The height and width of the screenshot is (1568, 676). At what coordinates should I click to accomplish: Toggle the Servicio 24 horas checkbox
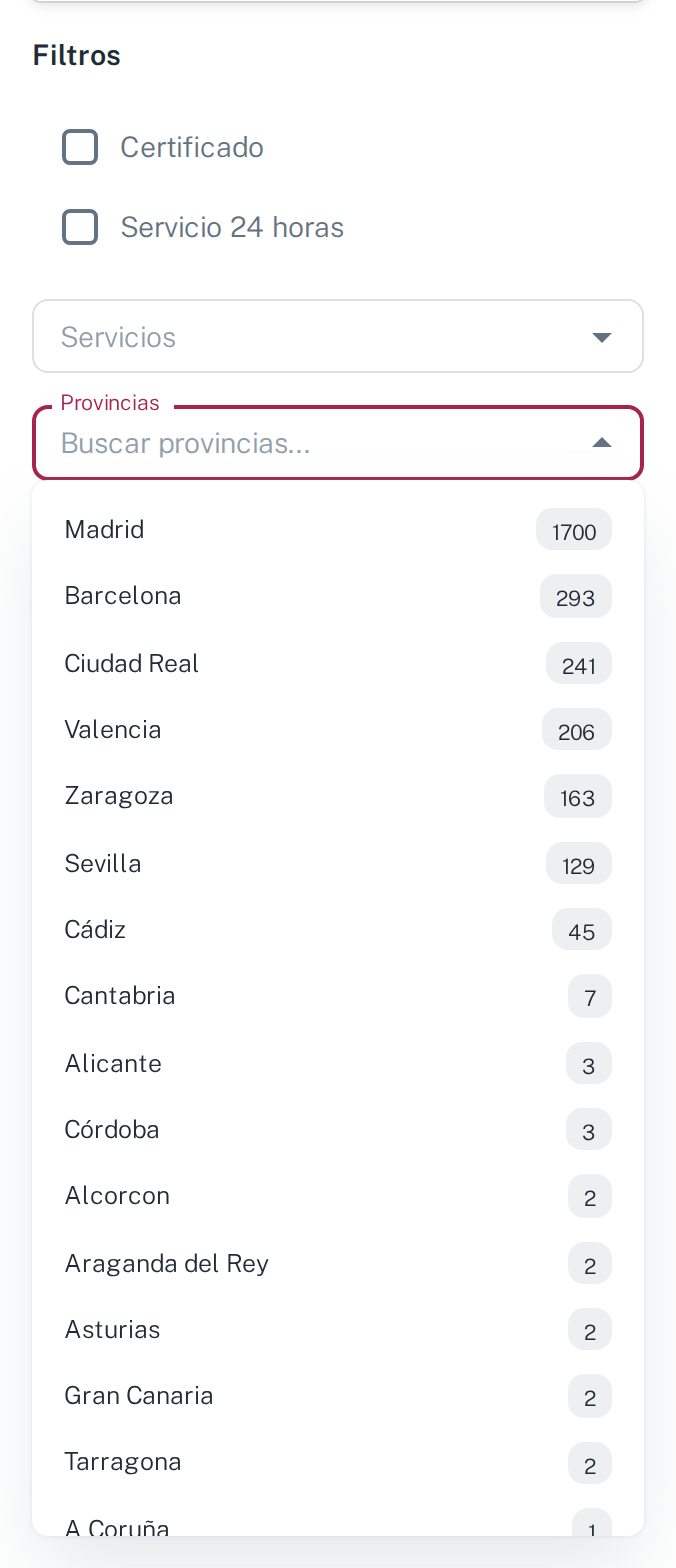pyautogui.click(x=80, y=227)
